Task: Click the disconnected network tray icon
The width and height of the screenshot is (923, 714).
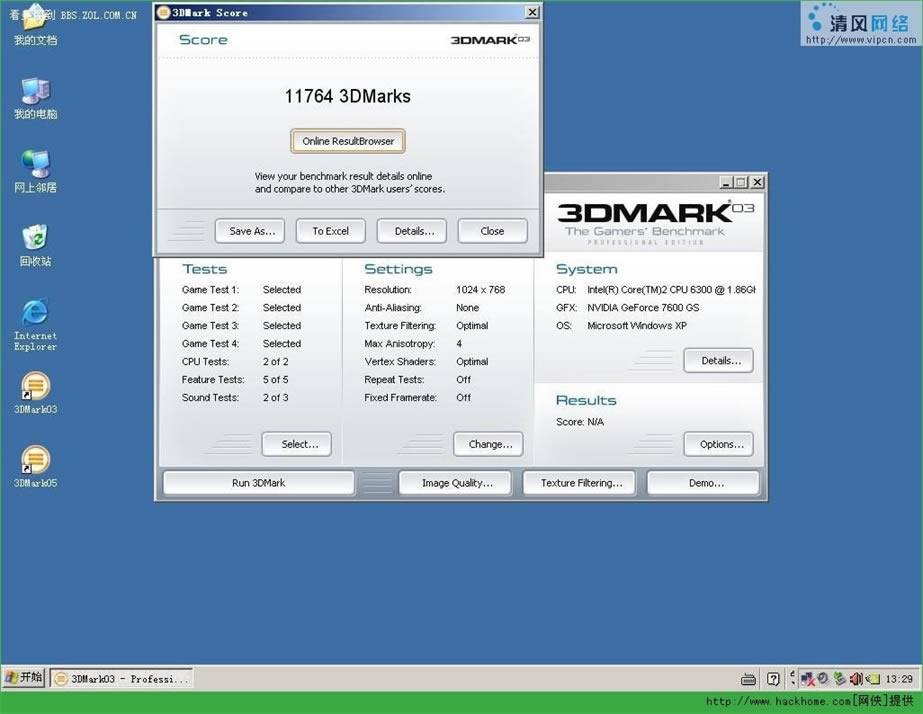Action: [x=808, y=679]
